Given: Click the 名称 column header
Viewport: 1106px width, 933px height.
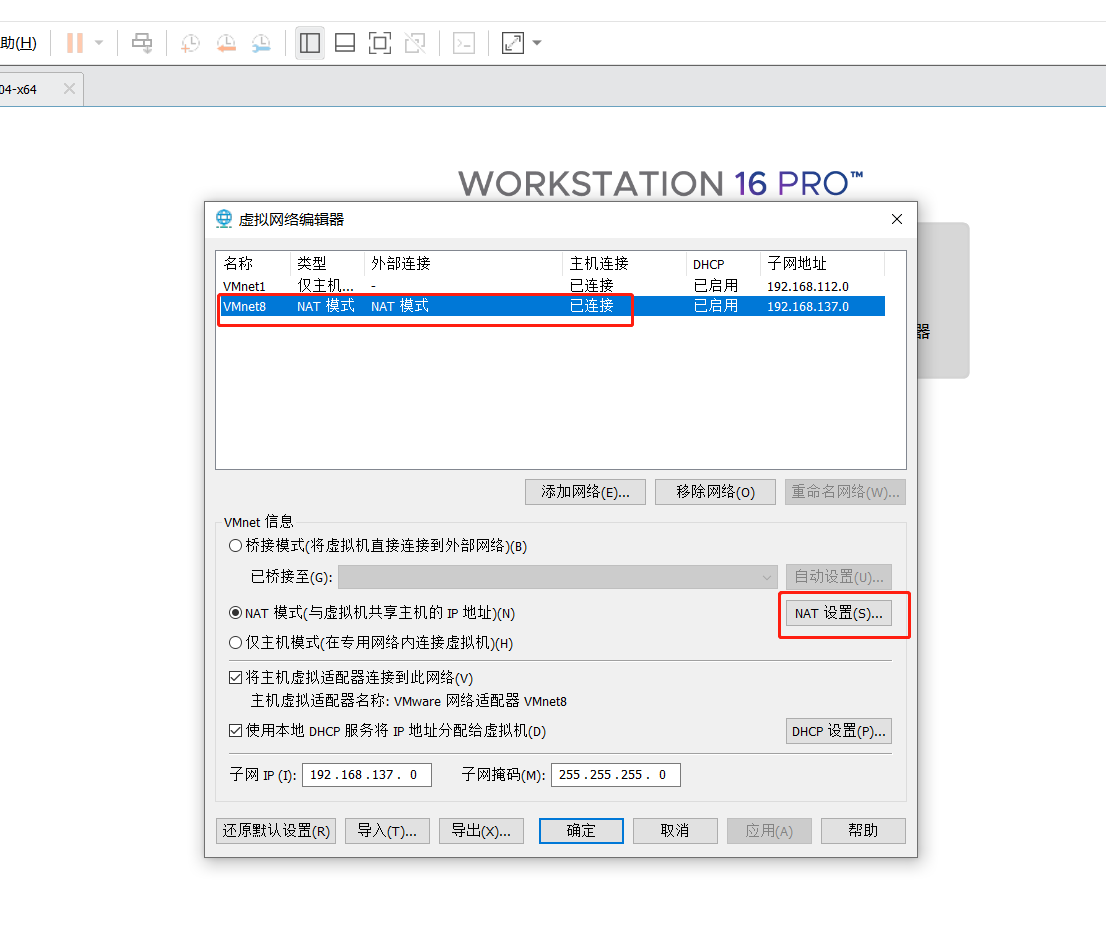Looking at the screenshot, I should [238, 264].
